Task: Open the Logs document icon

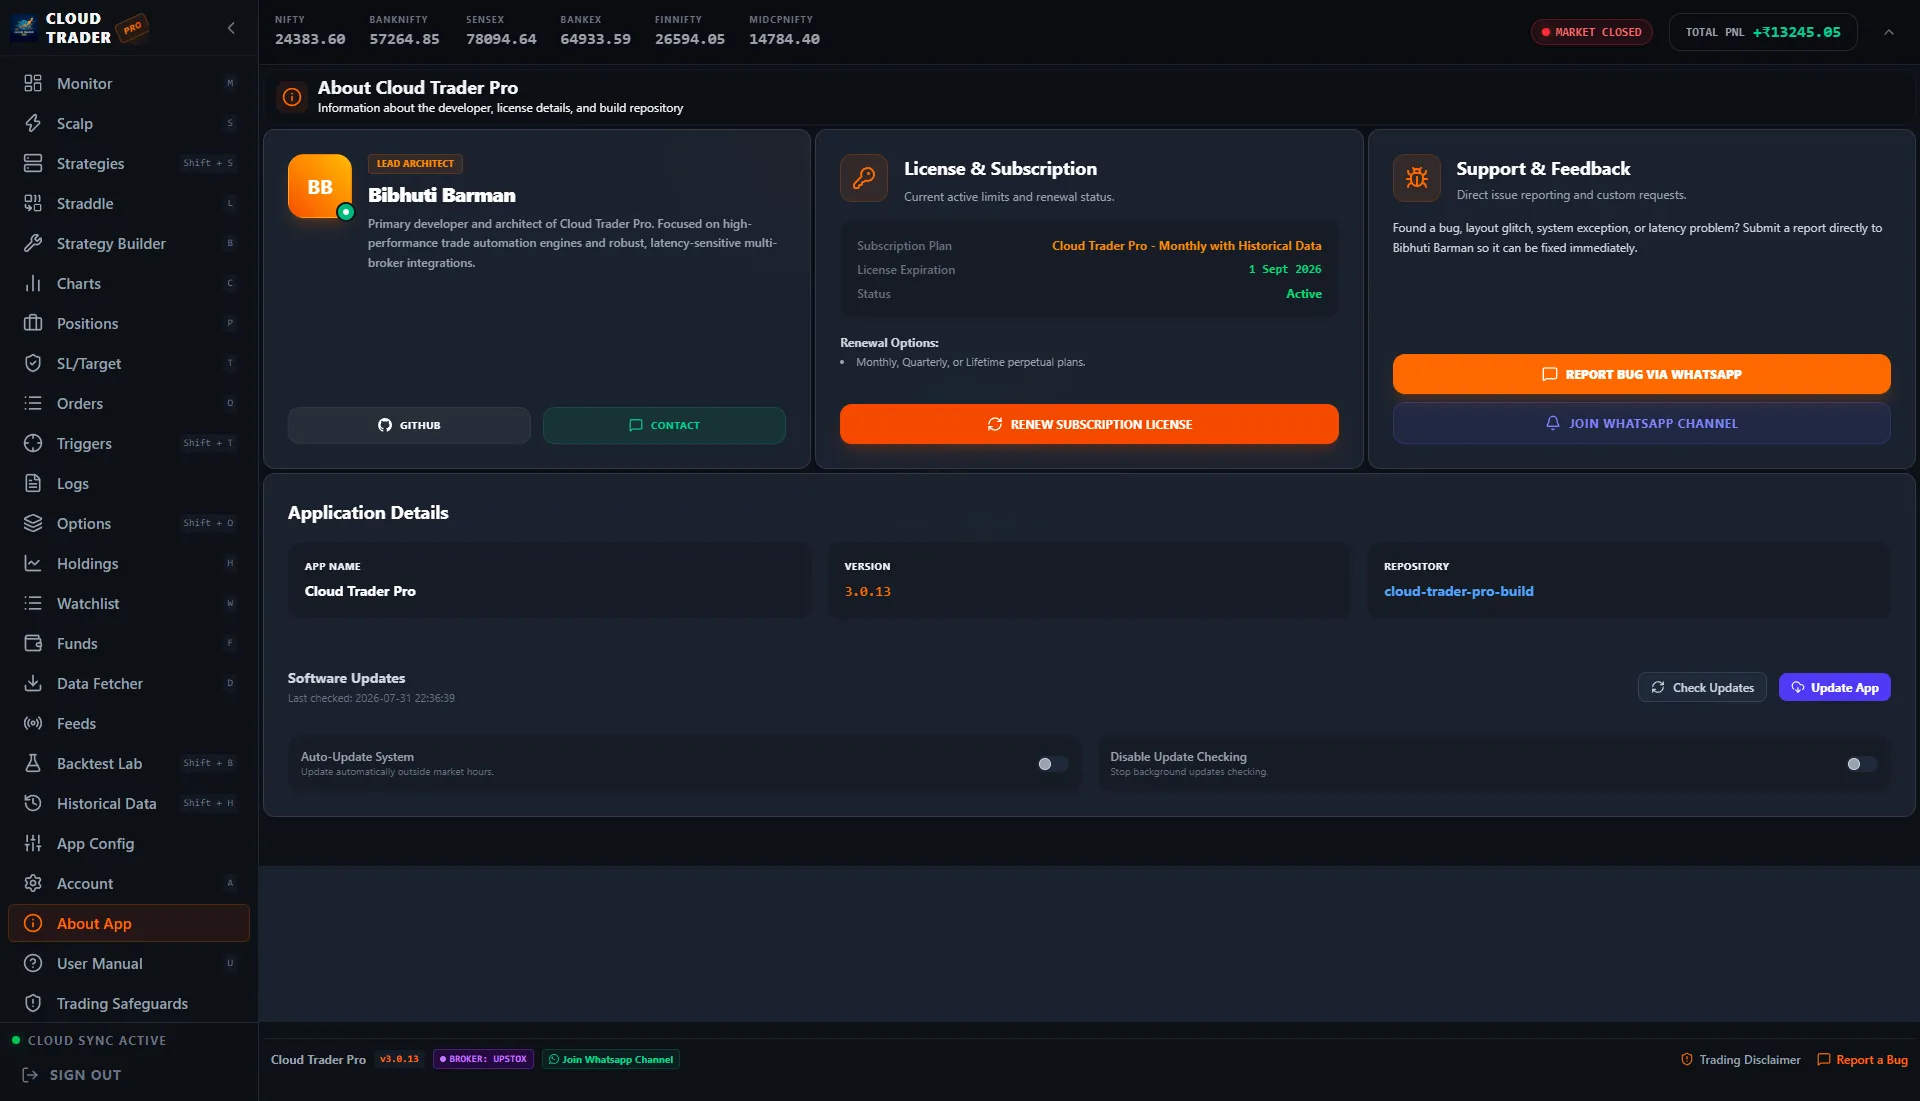Action: [33, 483]
